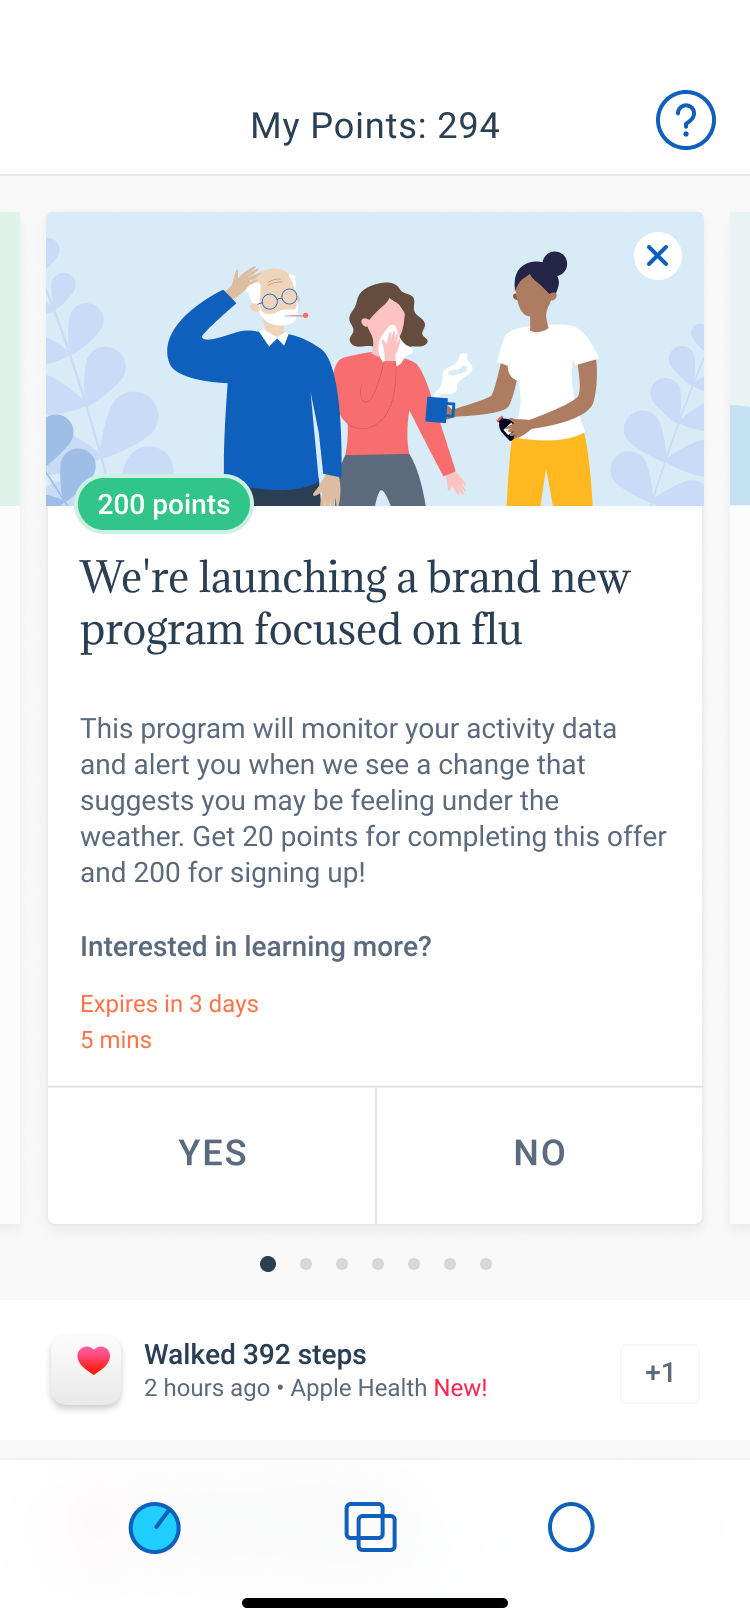Open the overlapping cards offers icon

(x=370, y=1527)
